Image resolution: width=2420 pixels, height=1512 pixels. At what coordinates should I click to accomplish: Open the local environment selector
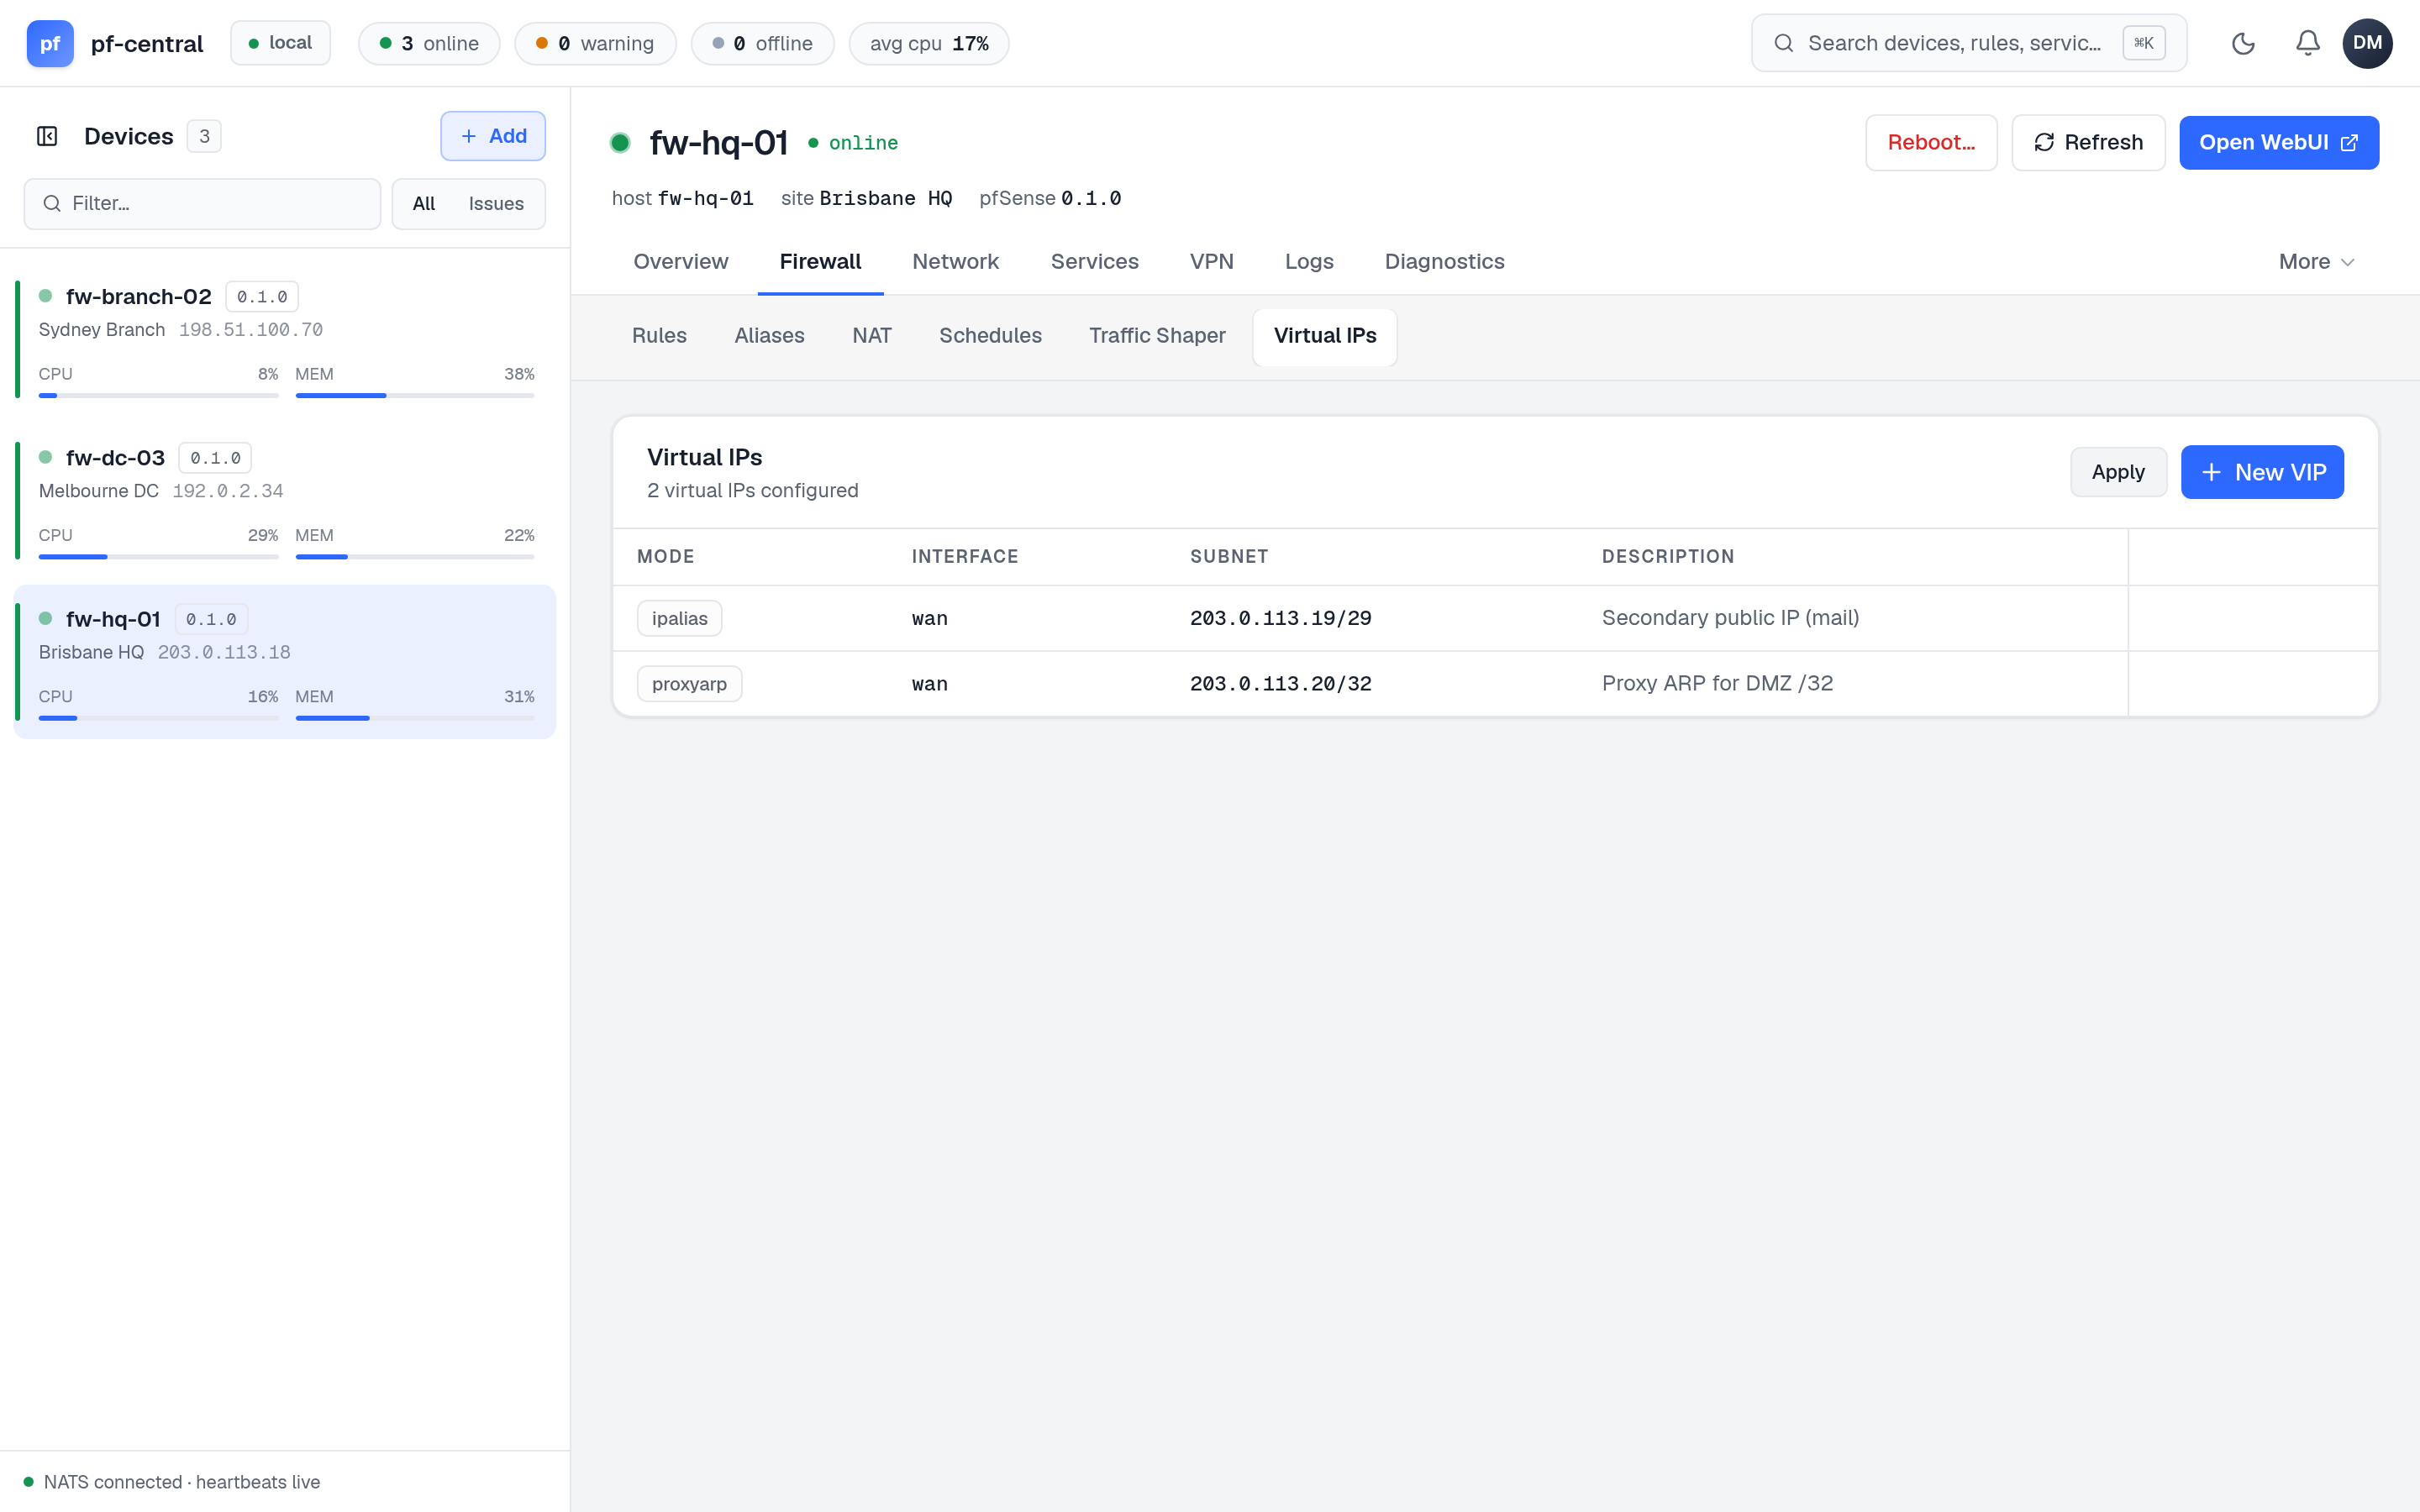(280, 43)
